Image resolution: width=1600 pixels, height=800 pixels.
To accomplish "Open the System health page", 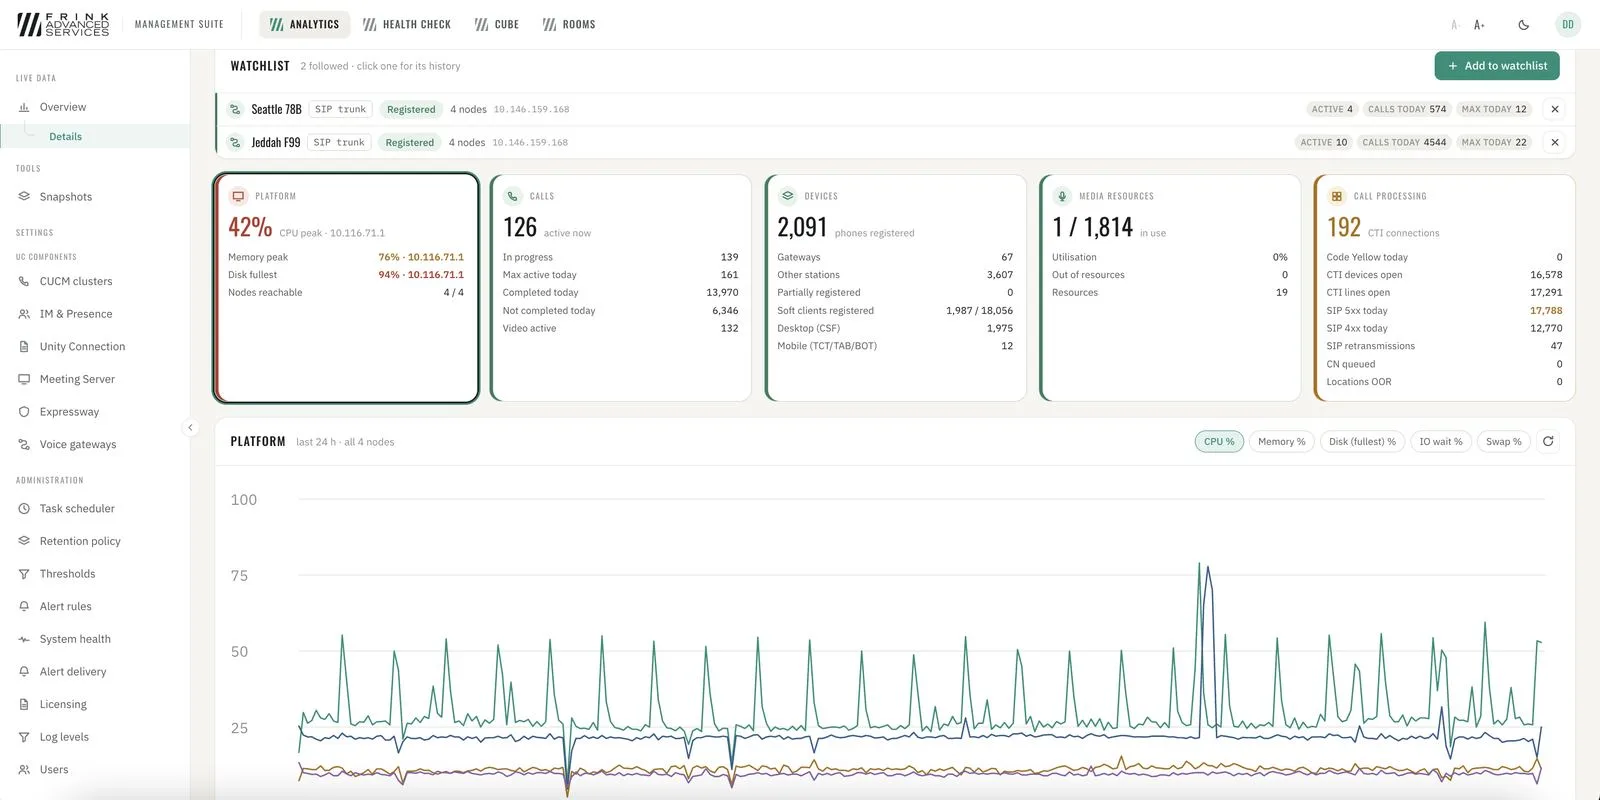I will tap(95, 639).
